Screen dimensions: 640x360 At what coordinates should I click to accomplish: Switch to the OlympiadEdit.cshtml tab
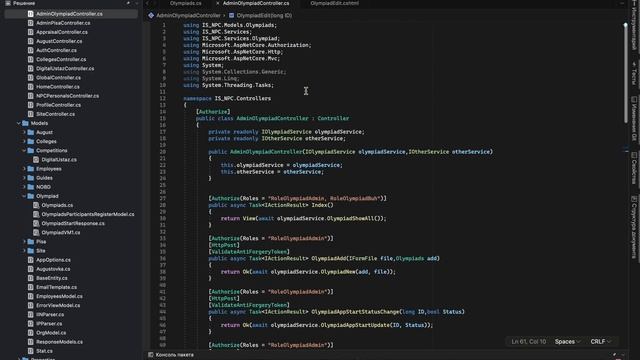pos(334,3)
